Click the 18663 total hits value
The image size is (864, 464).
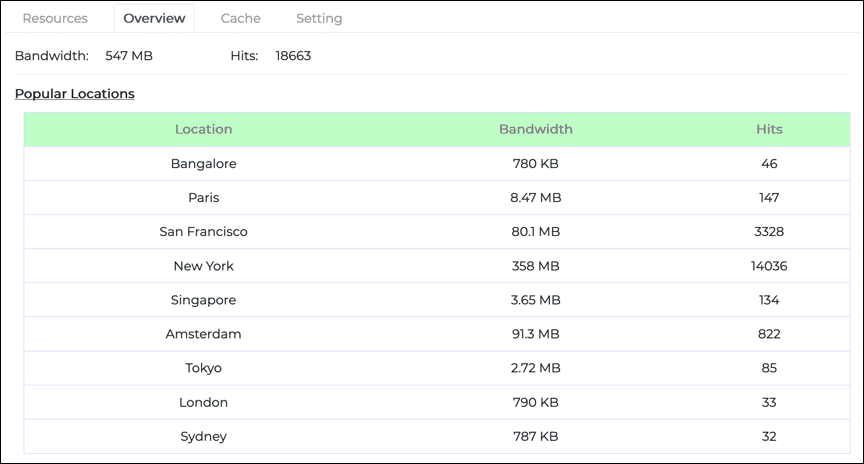(x=293, y=56)
